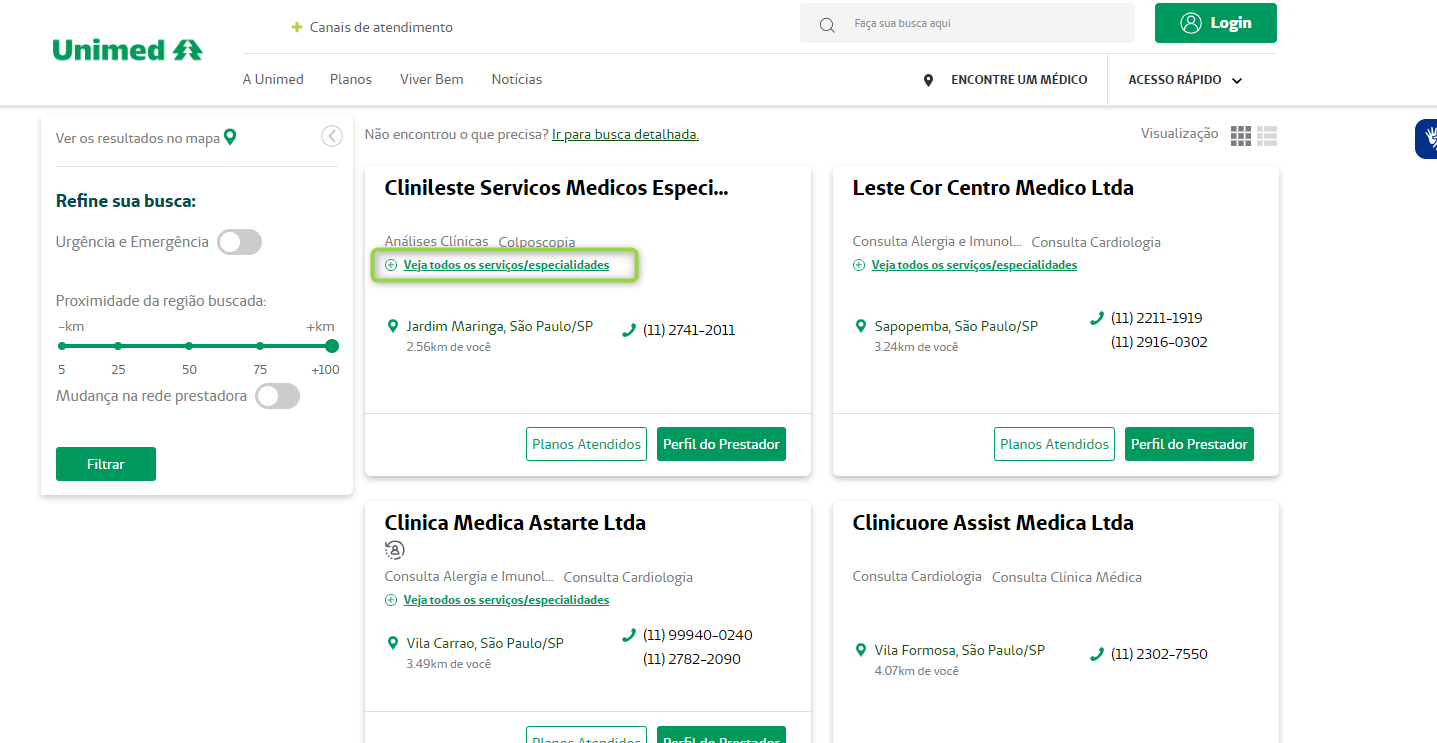Viewport: 1437px width, 743px height.
Task: Click the location pin for Sapopemba
Action: pyautogui.click(x=861, y=326)
